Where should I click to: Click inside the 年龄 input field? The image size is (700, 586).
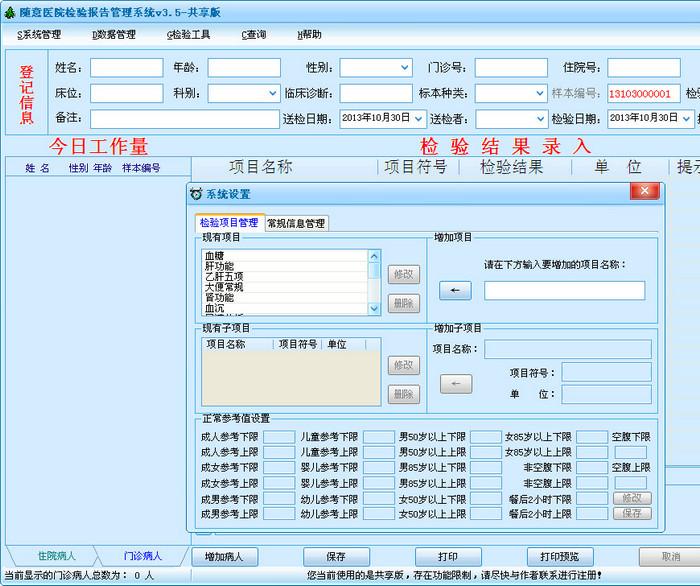244,68
